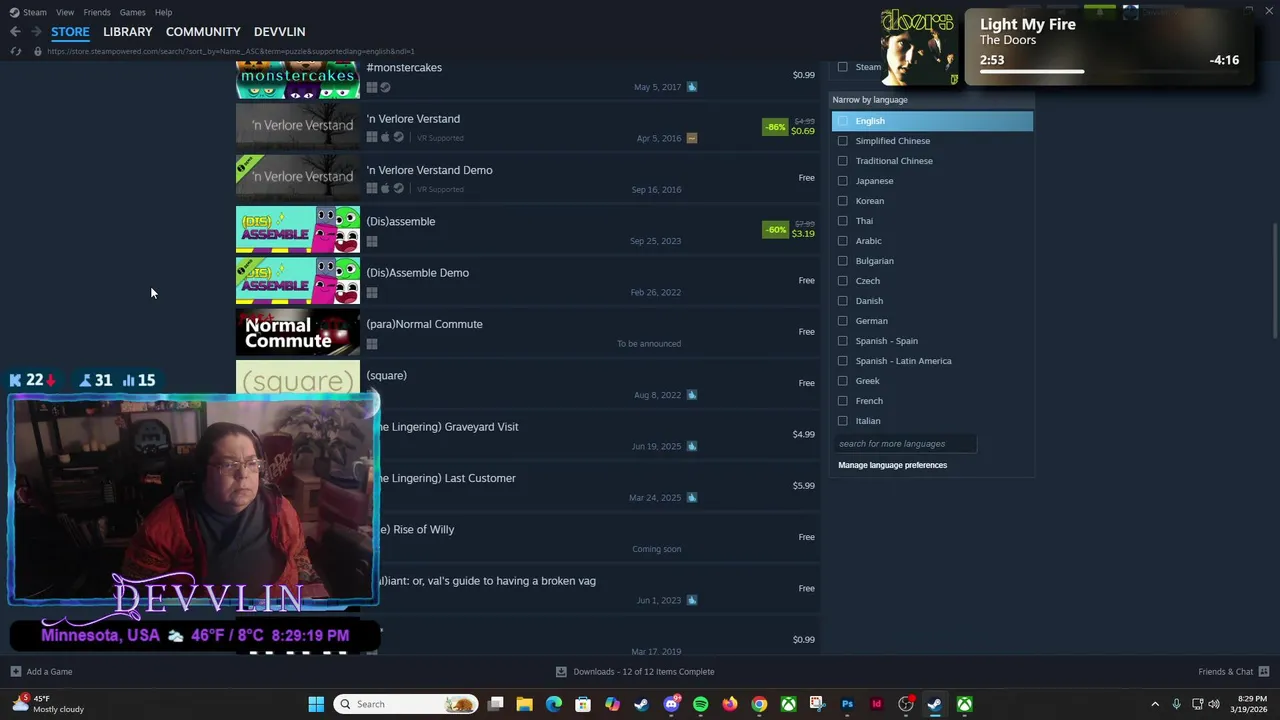Select the Italian language checkbox
The height and width of the screenshot is (720, 1280).
(842, 421)
